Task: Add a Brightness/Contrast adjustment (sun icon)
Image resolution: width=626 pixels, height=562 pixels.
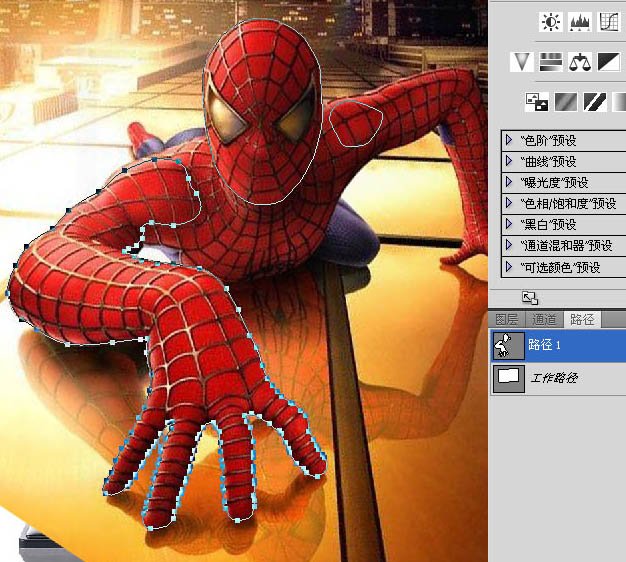Action: (x=551, y=22)
